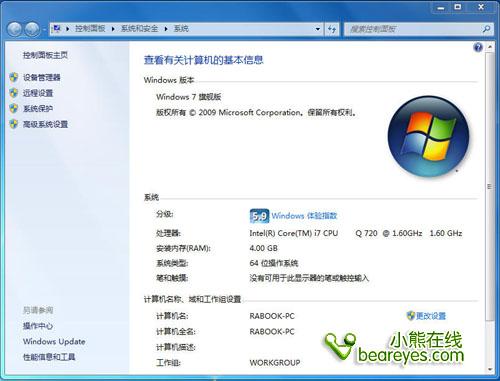Viewport: 500px width, 381px height.
Task: Open the 高级系统设置 link
Action: [45, 124]
